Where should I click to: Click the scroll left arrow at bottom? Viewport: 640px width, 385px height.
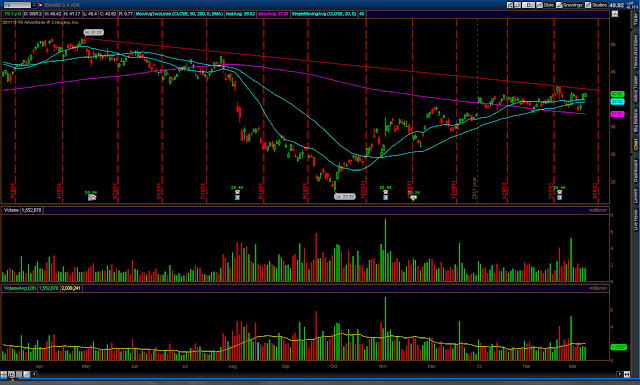click(34, 374)
